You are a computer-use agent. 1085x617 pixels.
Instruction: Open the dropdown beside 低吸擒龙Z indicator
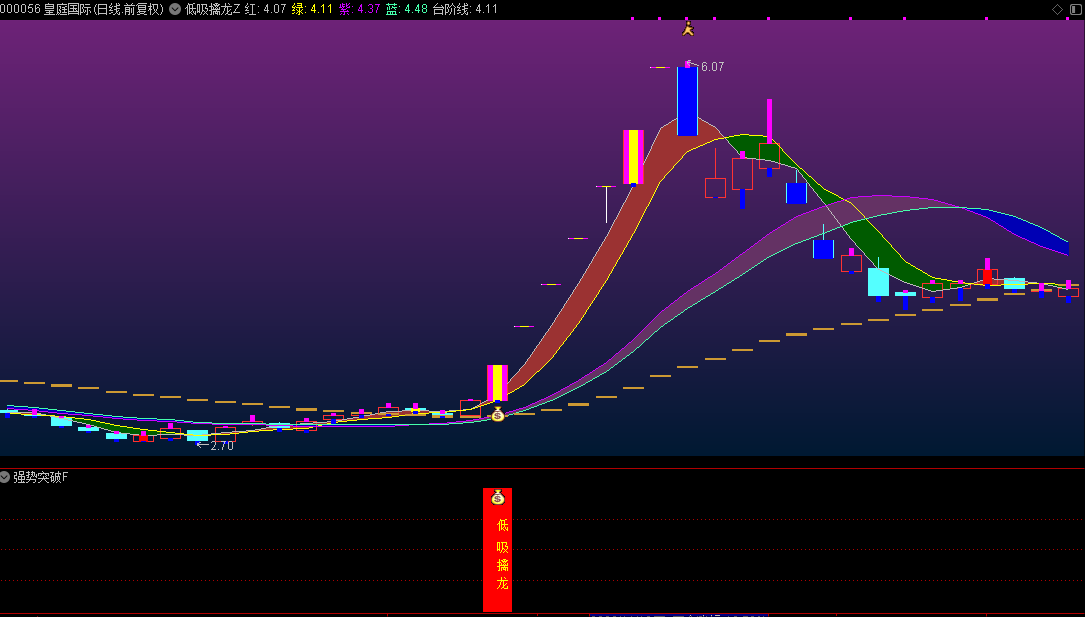(175, 9)
